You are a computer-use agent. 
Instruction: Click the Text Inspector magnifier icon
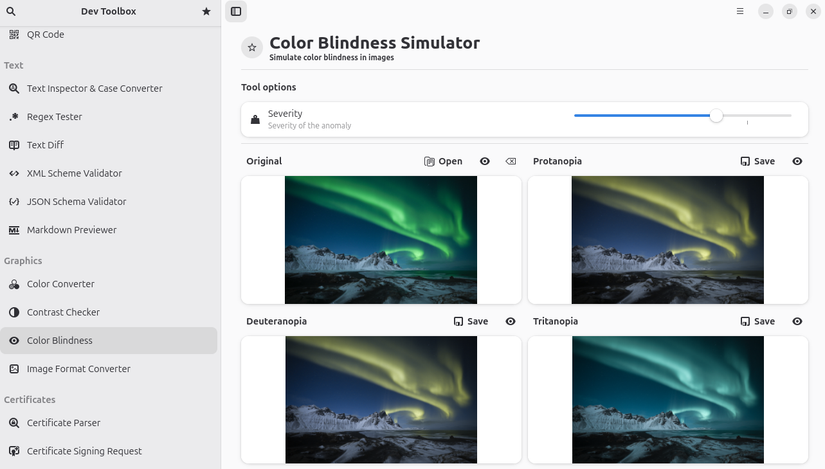coord(14,88)
